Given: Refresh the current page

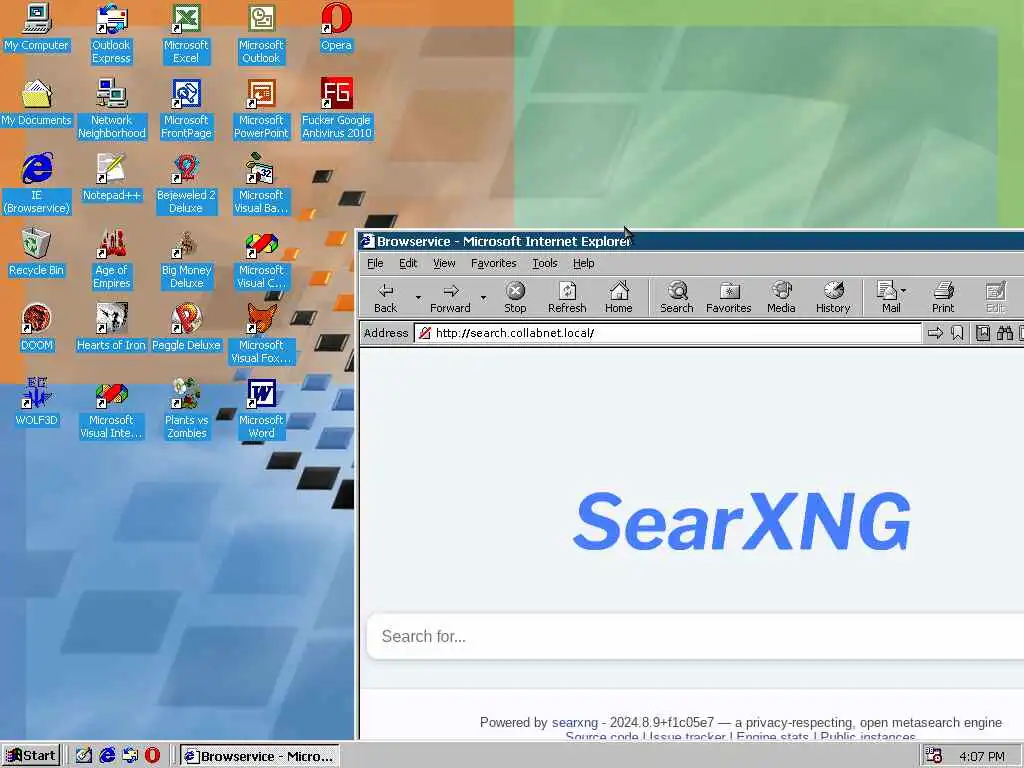Looking at the screenshot, I should coord(567,297).
